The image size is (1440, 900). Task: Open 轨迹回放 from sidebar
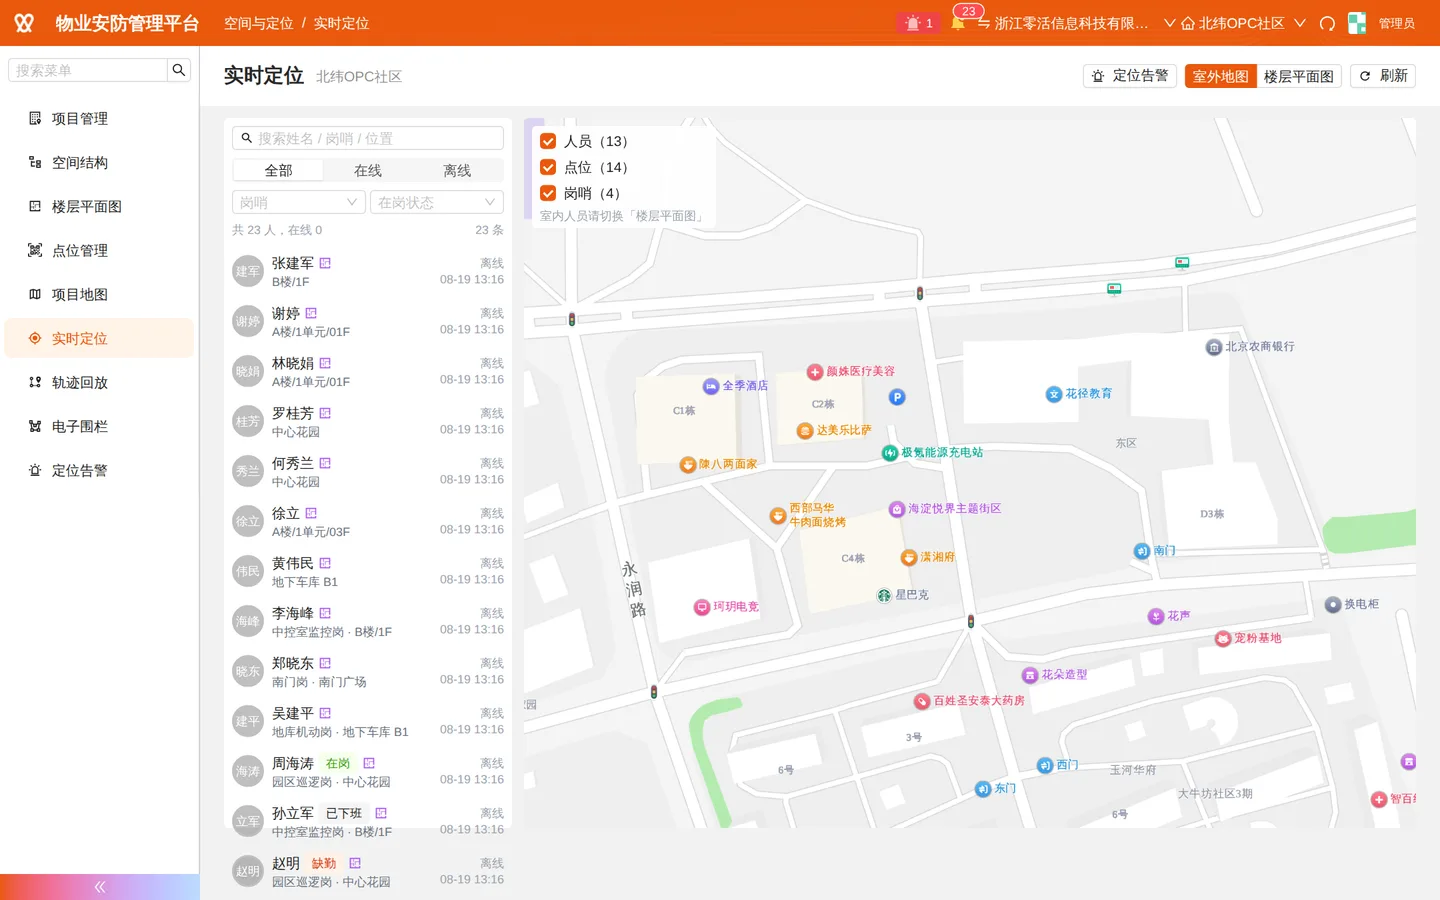[x=99, y=382]
